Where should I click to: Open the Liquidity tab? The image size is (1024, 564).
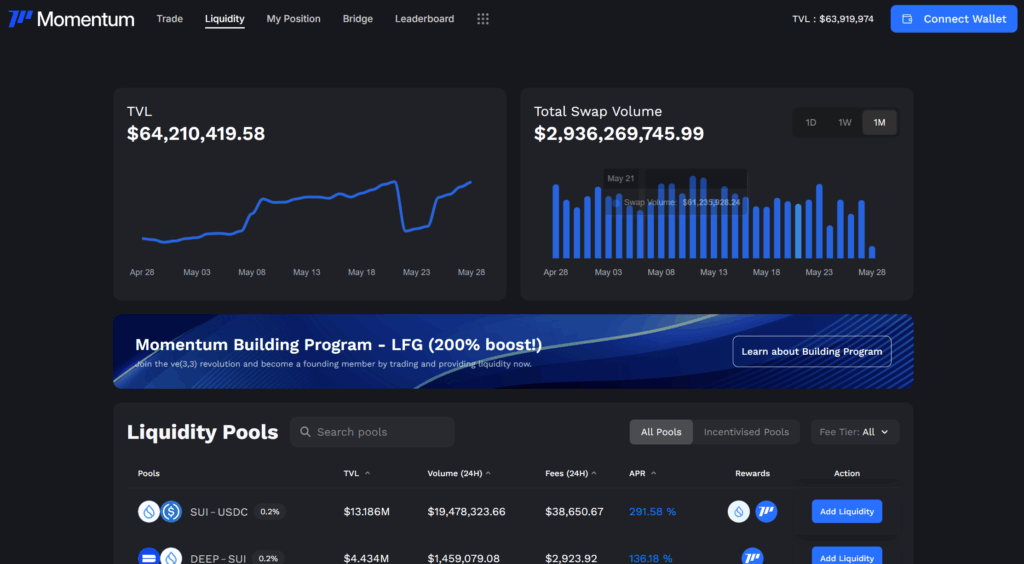225,19
